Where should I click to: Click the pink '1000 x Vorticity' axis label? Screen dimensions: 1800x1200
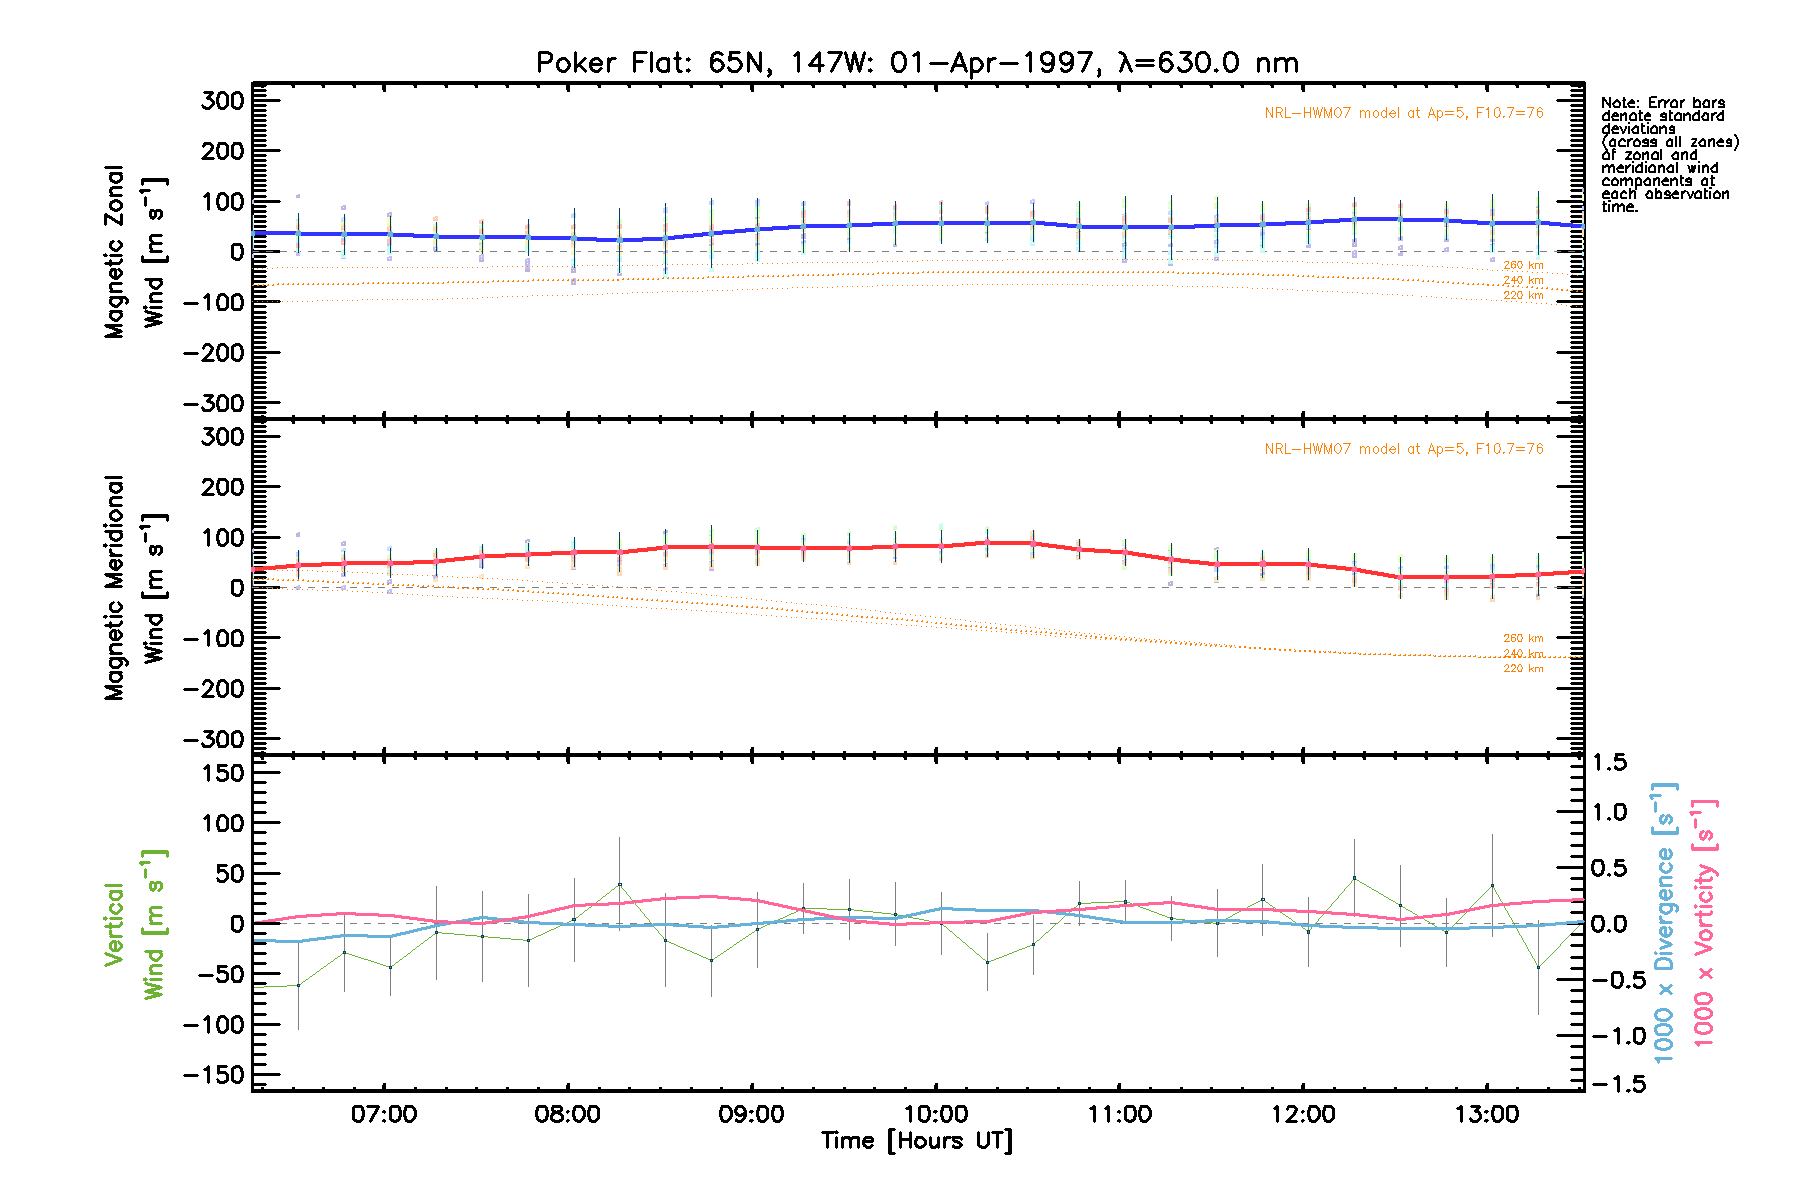coord(1704,922)
